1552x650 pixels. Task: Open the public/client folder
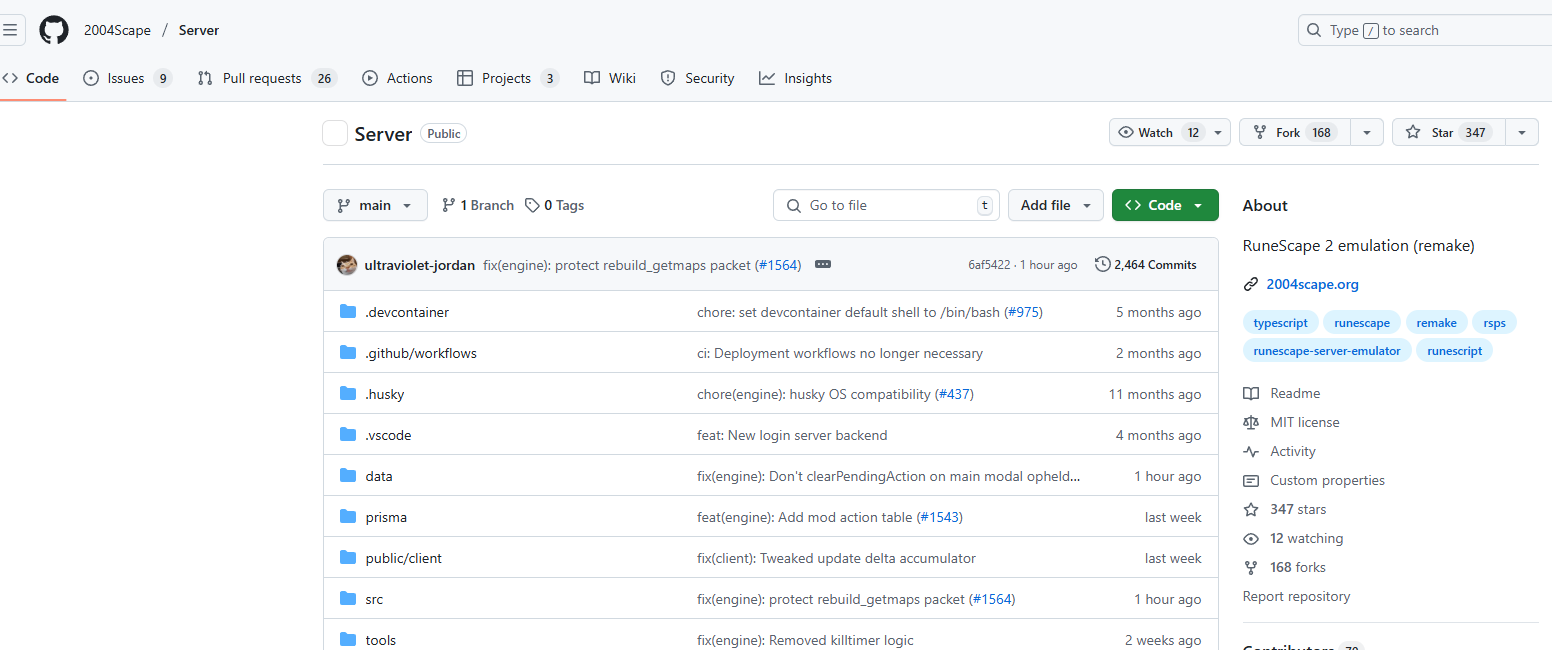[404, 558]
